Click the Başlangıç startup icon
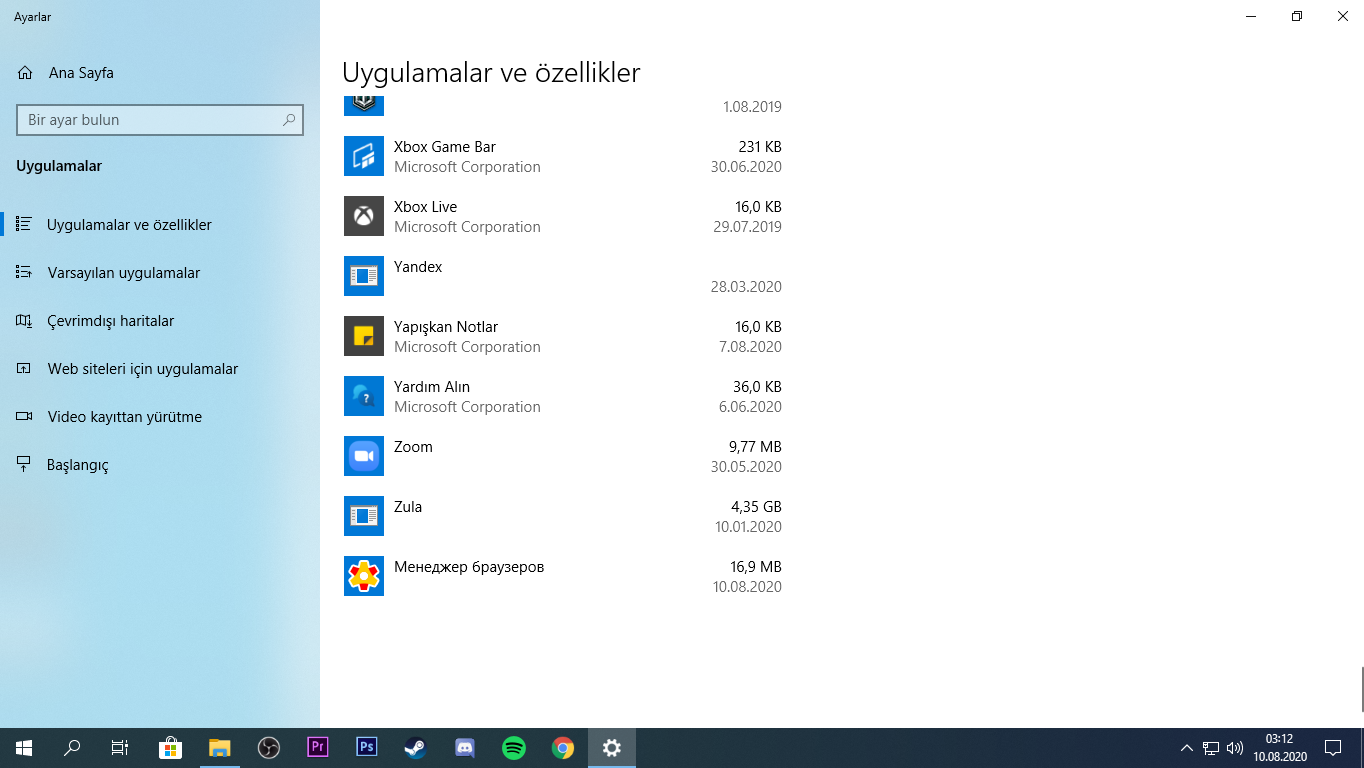The height and width of the screenshot is (768, 1364). pyautogui.click(x=24, y=464)
